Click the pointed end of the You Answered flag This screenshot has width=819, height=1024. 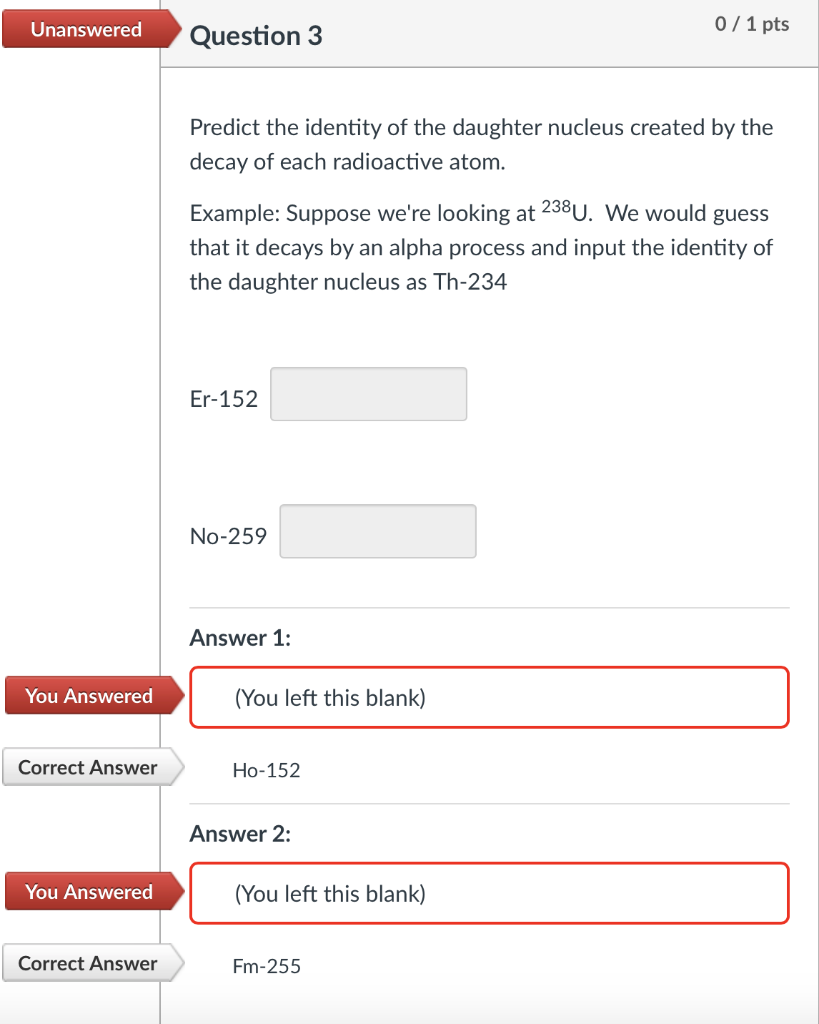point(178,695)
